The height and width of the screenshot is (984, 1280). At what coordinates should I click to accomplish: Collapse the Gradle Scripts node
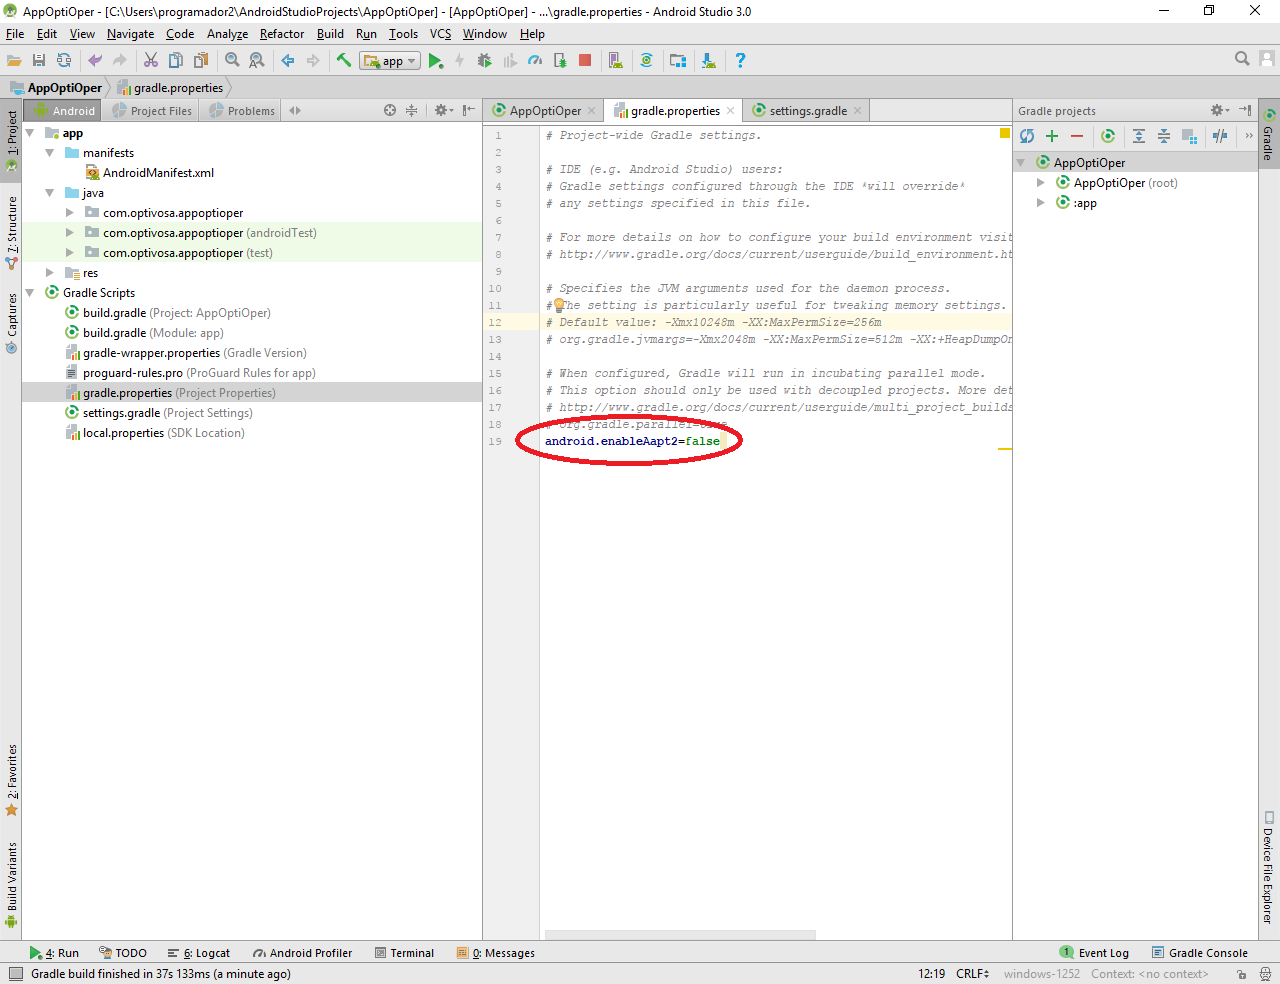pos(29,293)
